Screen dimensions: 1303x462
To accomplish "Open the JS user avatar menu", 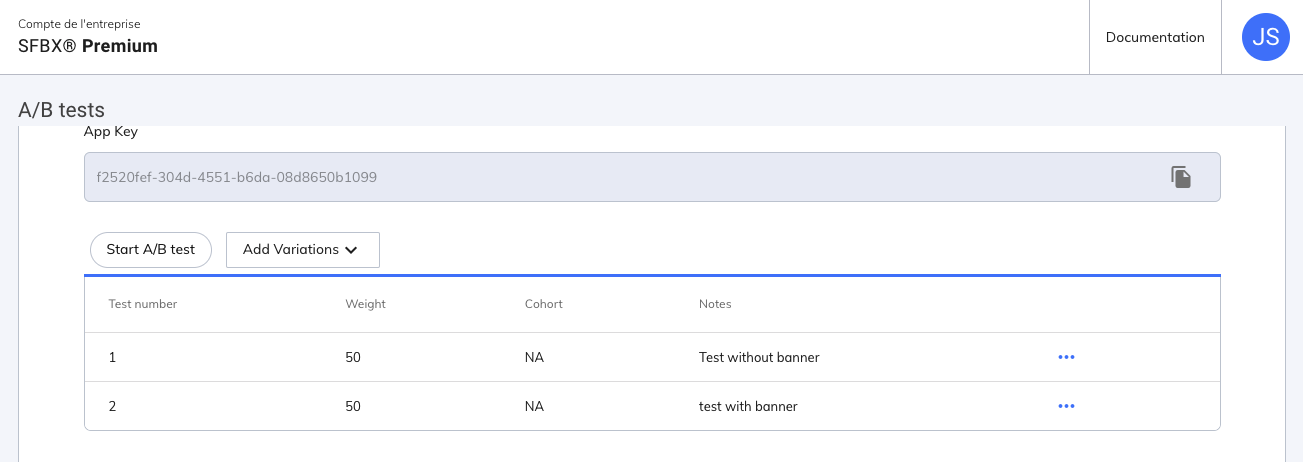I will point(1265,38).
